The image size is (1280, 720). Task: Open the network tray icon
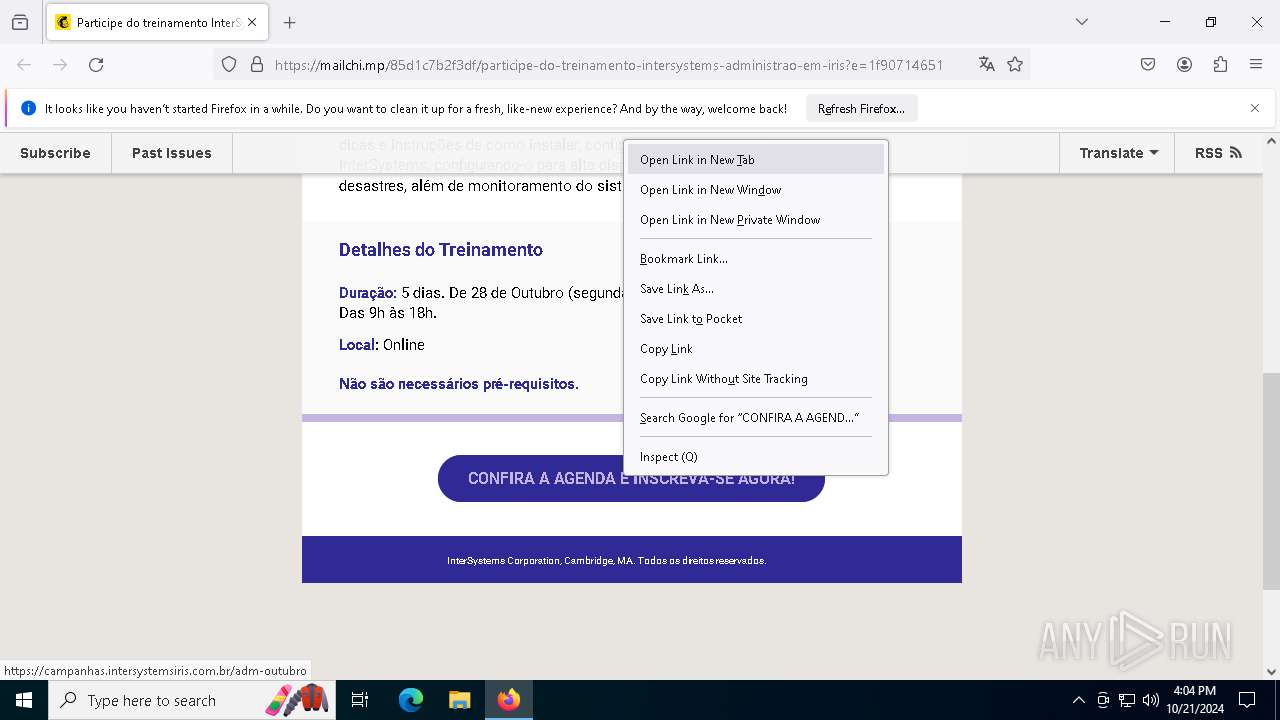click(x=1127, y=700)
